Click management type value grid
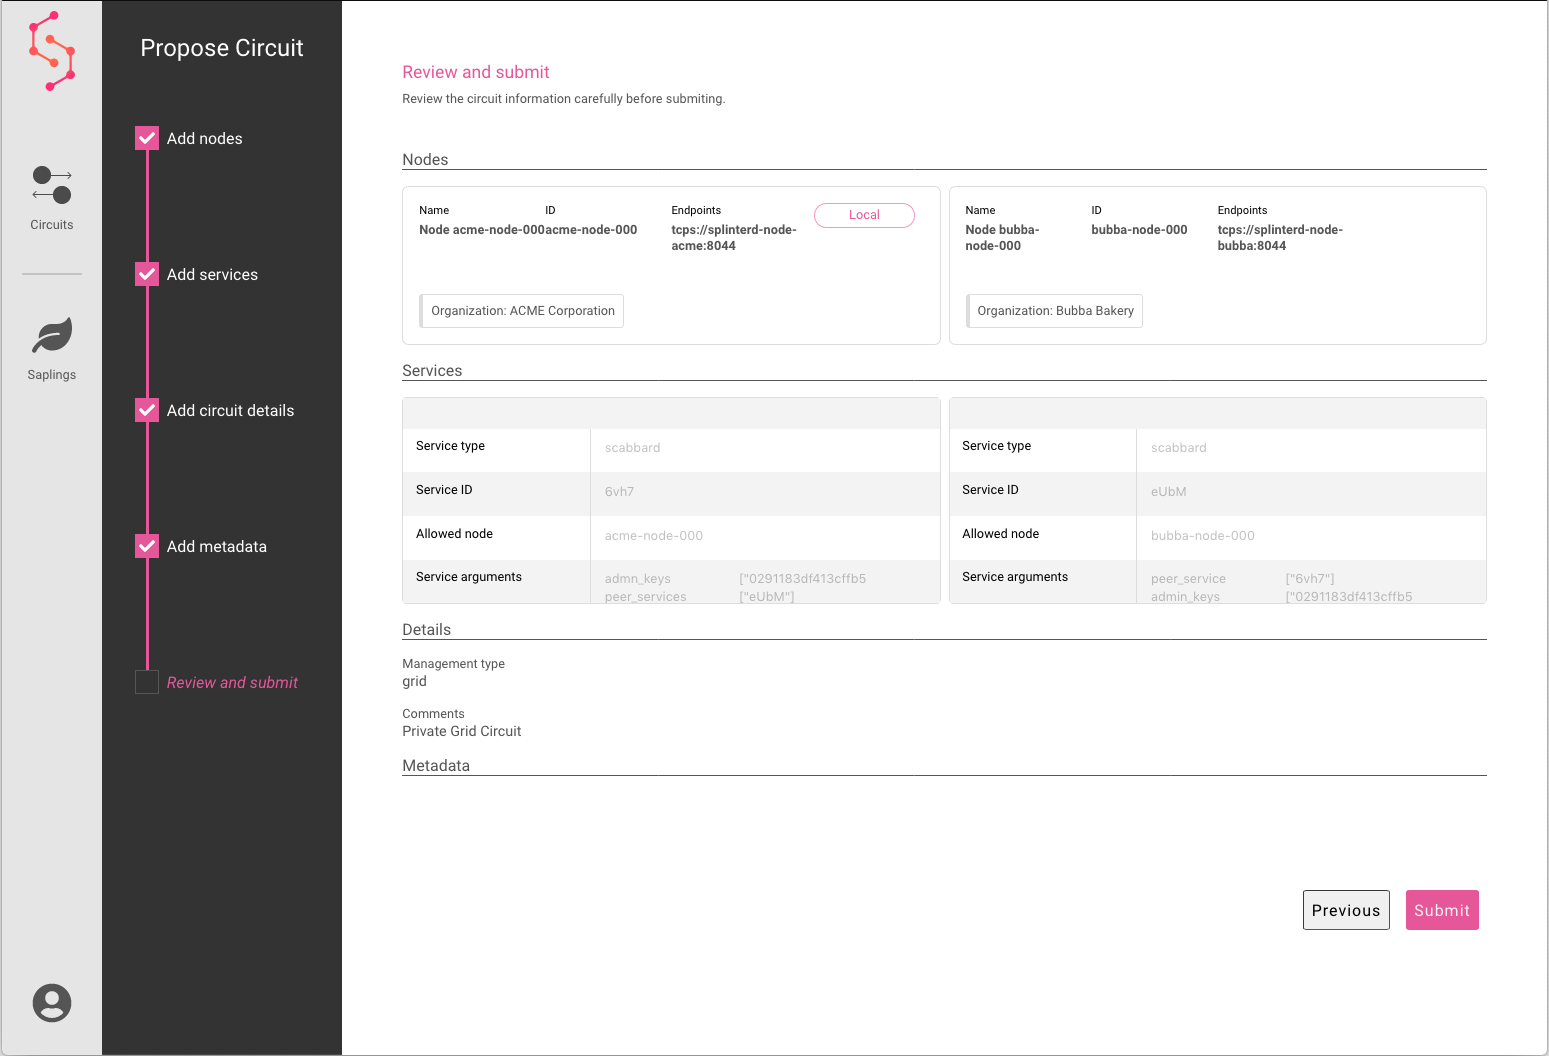 coord(414,682)
